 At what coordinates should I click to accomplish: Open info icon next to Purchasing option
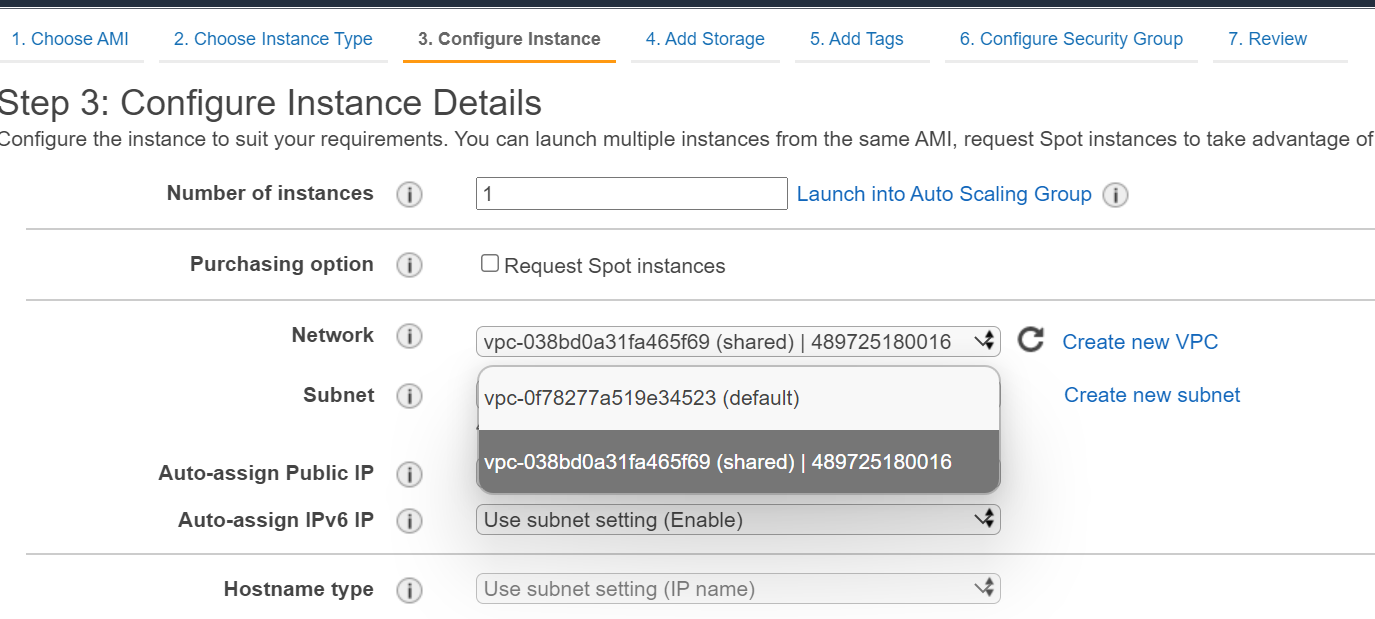pyautogui.click(x=409, y=265)
